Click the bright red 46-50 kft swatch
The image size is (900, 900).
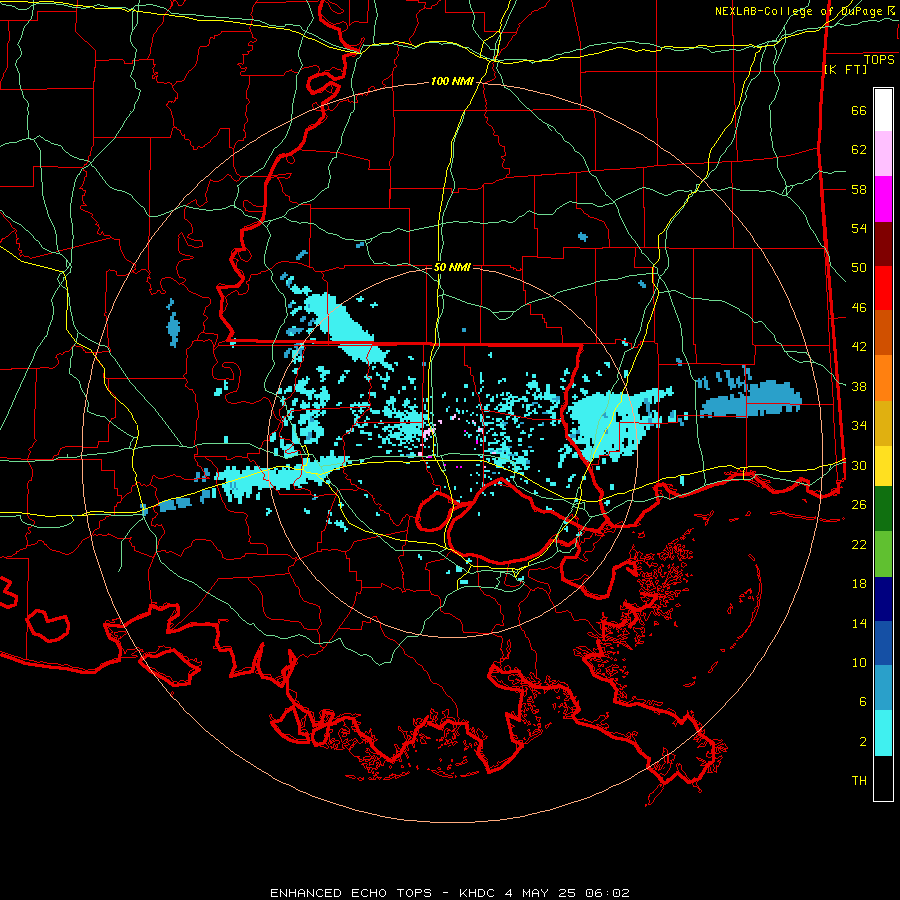tap(883, 288)
